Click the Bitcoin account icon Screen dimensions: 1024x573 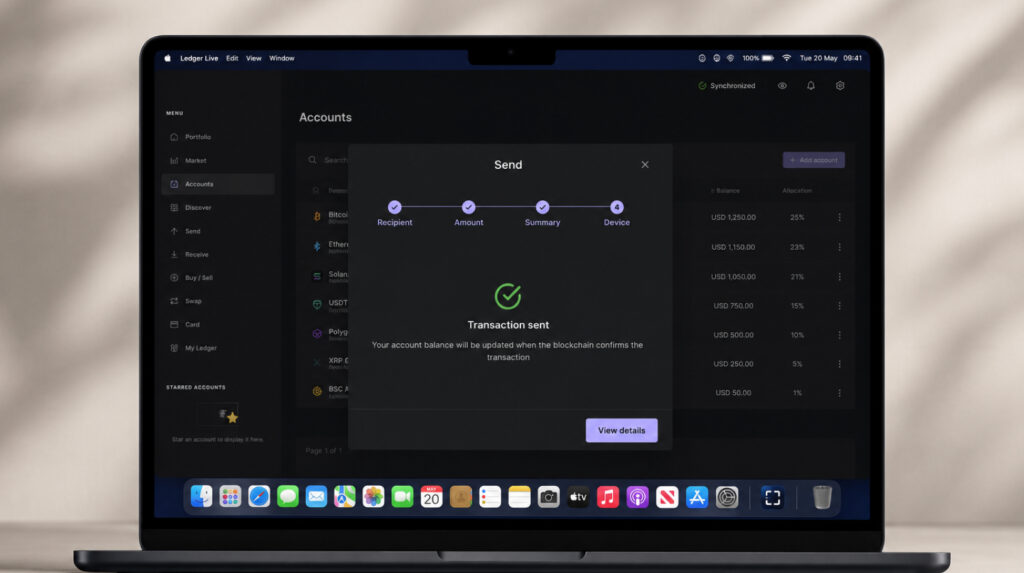pyautogui.click(x=317, y=216)
